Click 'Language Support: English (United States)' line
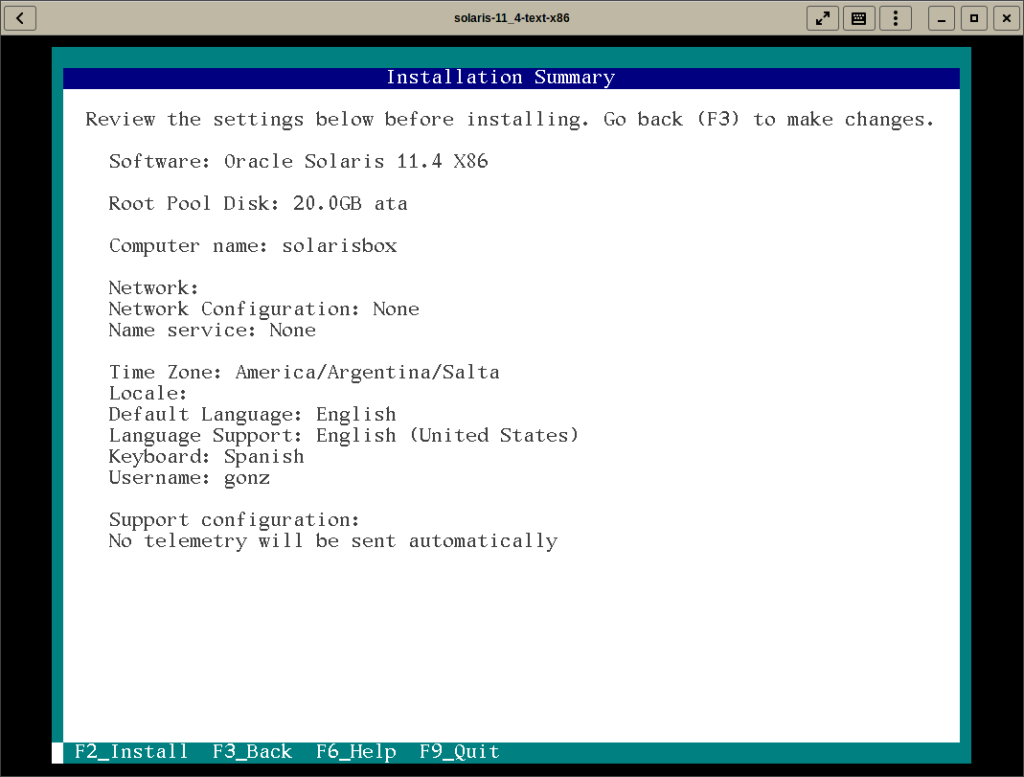Image resolution: width=1024 pixels, height=777 pixels. pos(344,436)
